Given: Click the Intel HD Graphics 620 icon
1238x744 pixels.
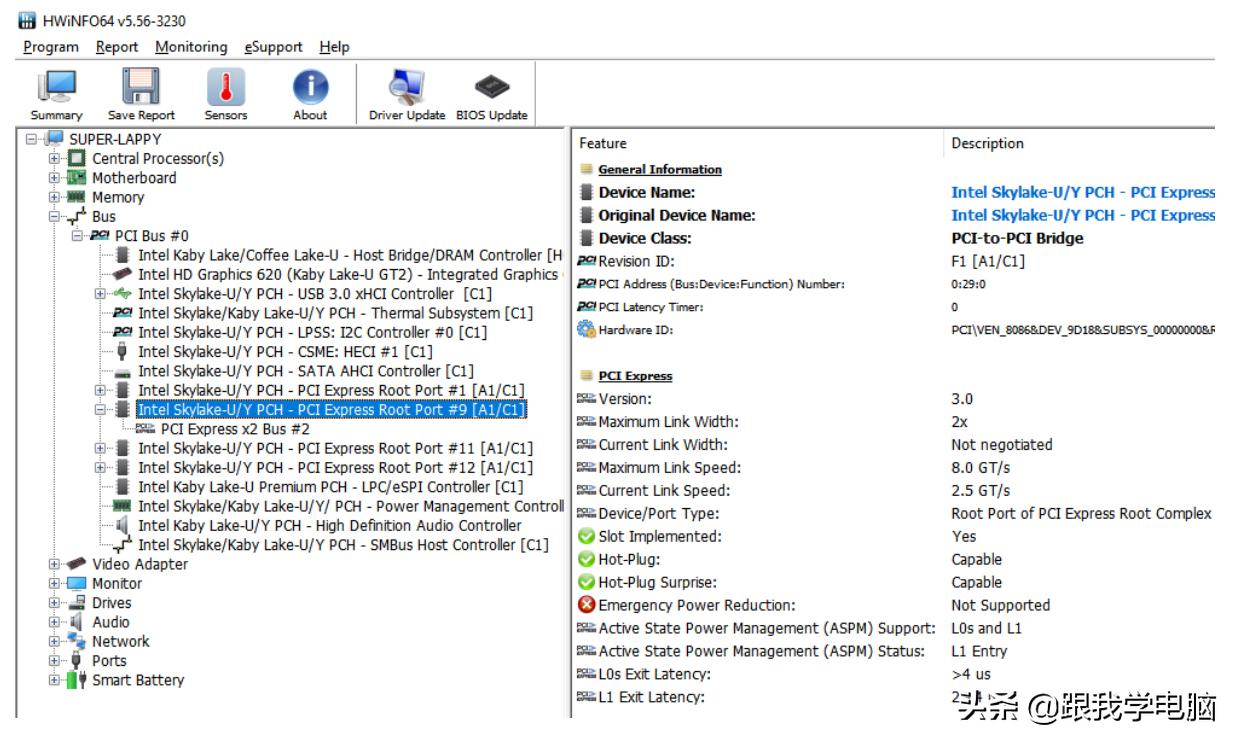Looking at the screenshot, I should tap(122, 274).
